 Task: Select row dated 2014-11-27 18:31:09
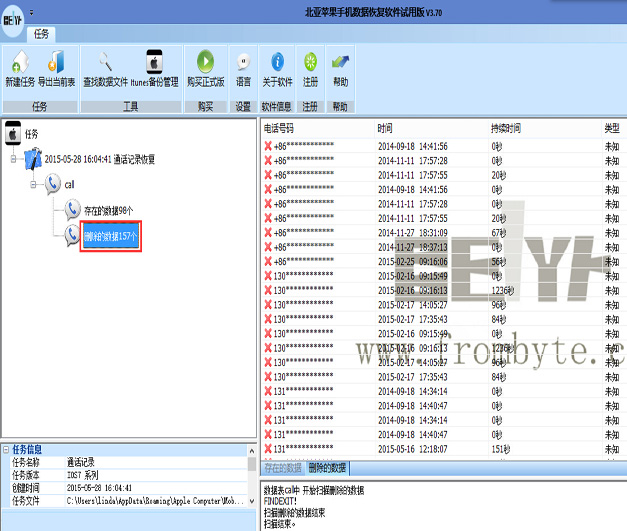click(x=444, y=233)
